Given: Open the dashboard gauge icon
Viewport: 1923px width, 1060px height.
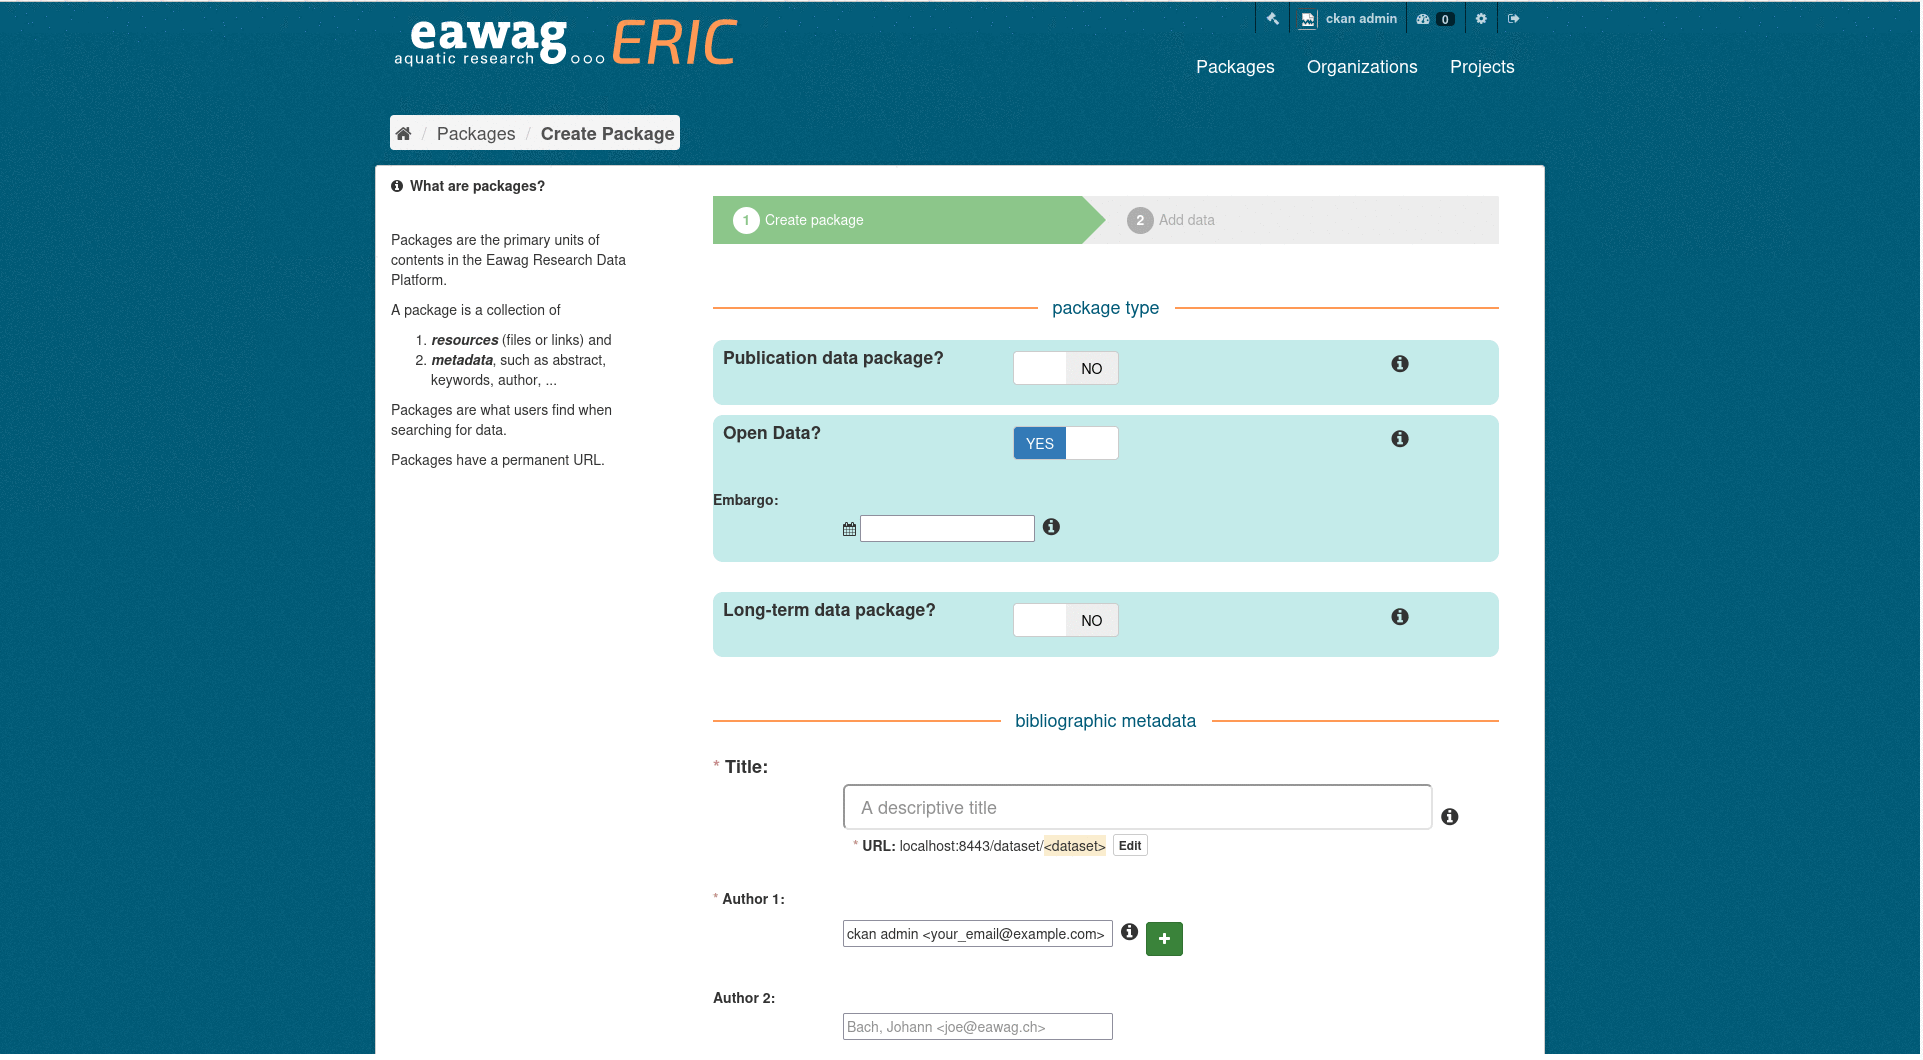Looking at the screenshot, I should pyautogui.click(x=1424, y=19).
